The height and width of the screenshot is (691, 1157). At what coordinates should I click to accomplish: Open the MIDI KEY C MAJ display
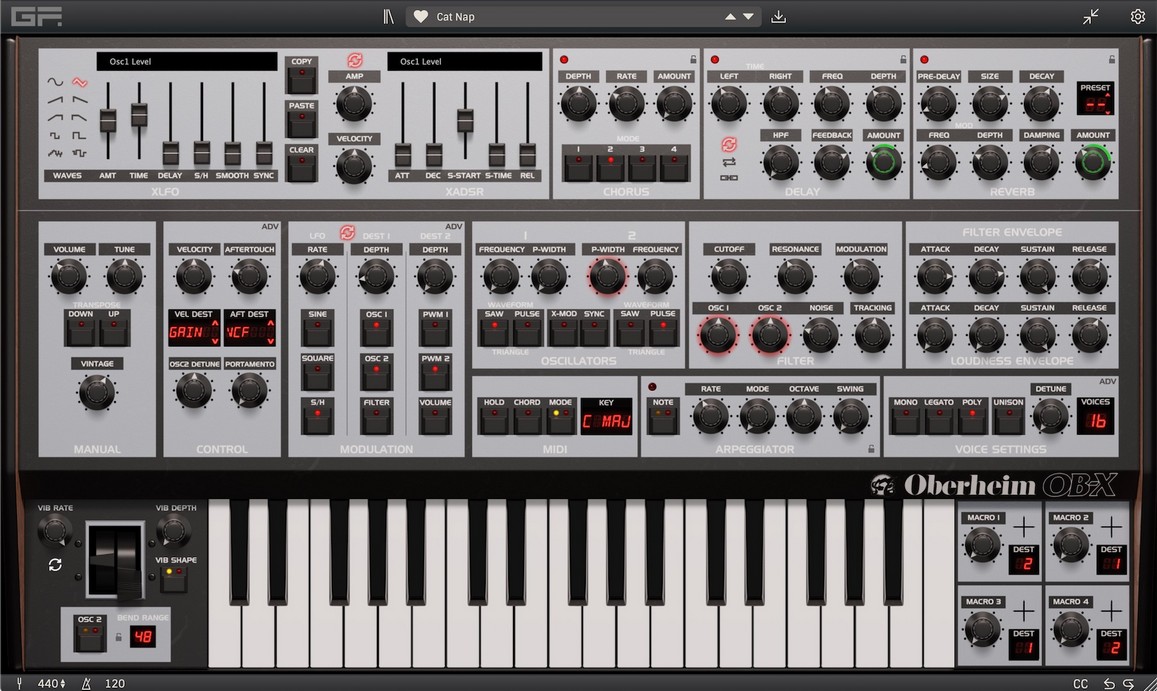tap(606, 422)
